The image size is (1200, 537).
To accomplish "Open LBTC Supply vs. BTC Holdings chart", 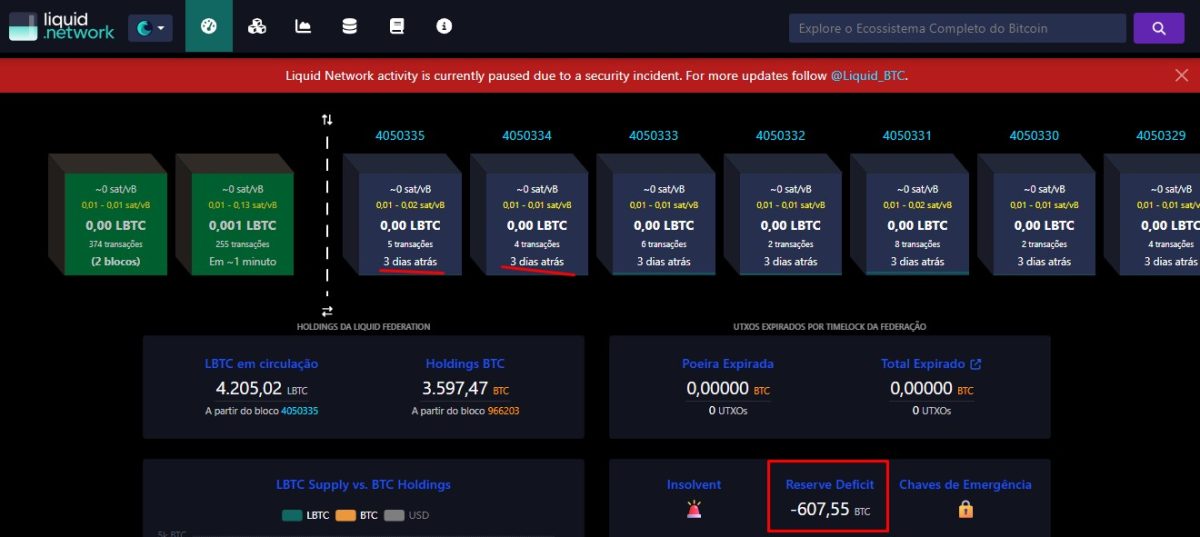I will click(363, 485).
